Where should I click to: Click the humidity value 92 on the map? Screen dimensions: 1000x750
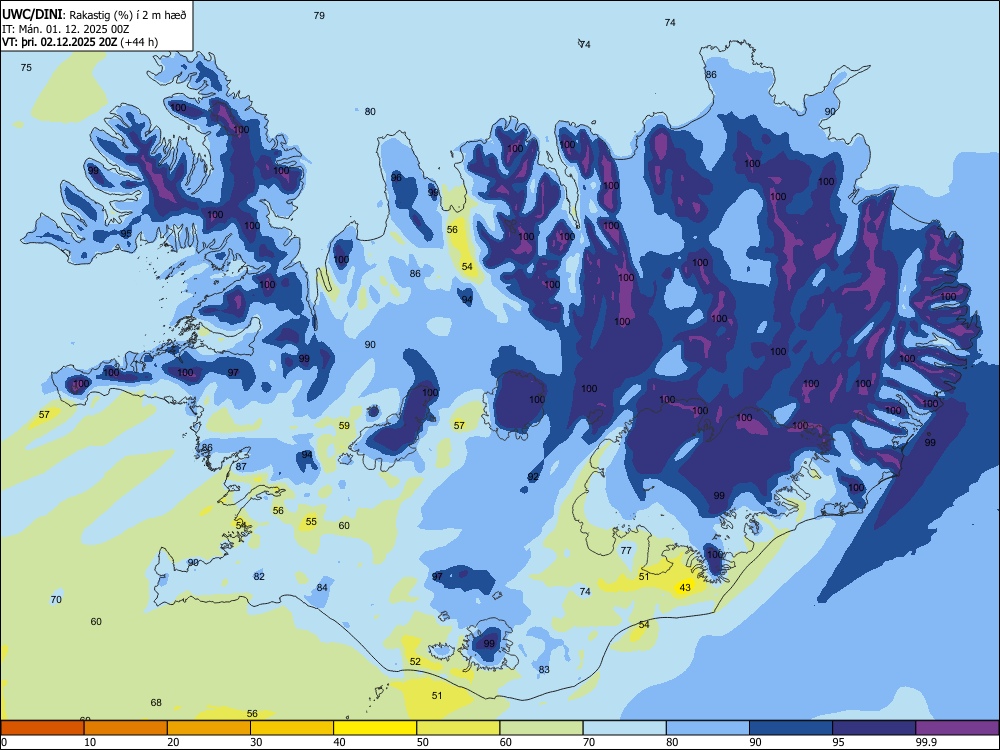click(x=533, y=477)
